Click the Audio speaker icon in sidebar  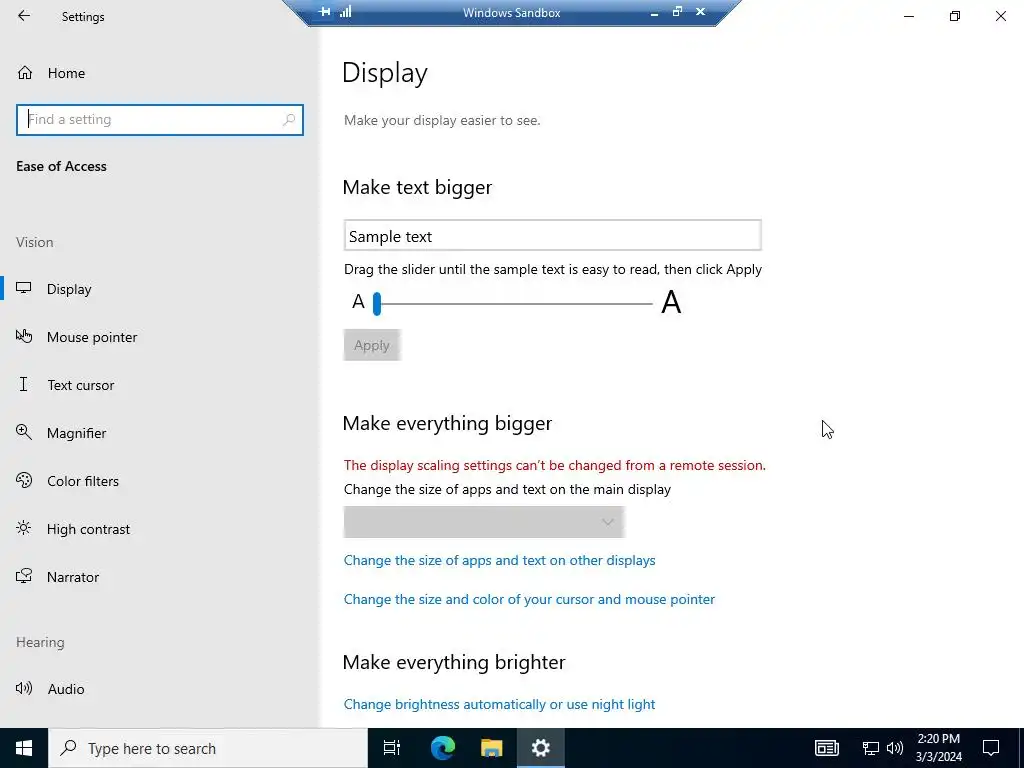coord(24,688)
